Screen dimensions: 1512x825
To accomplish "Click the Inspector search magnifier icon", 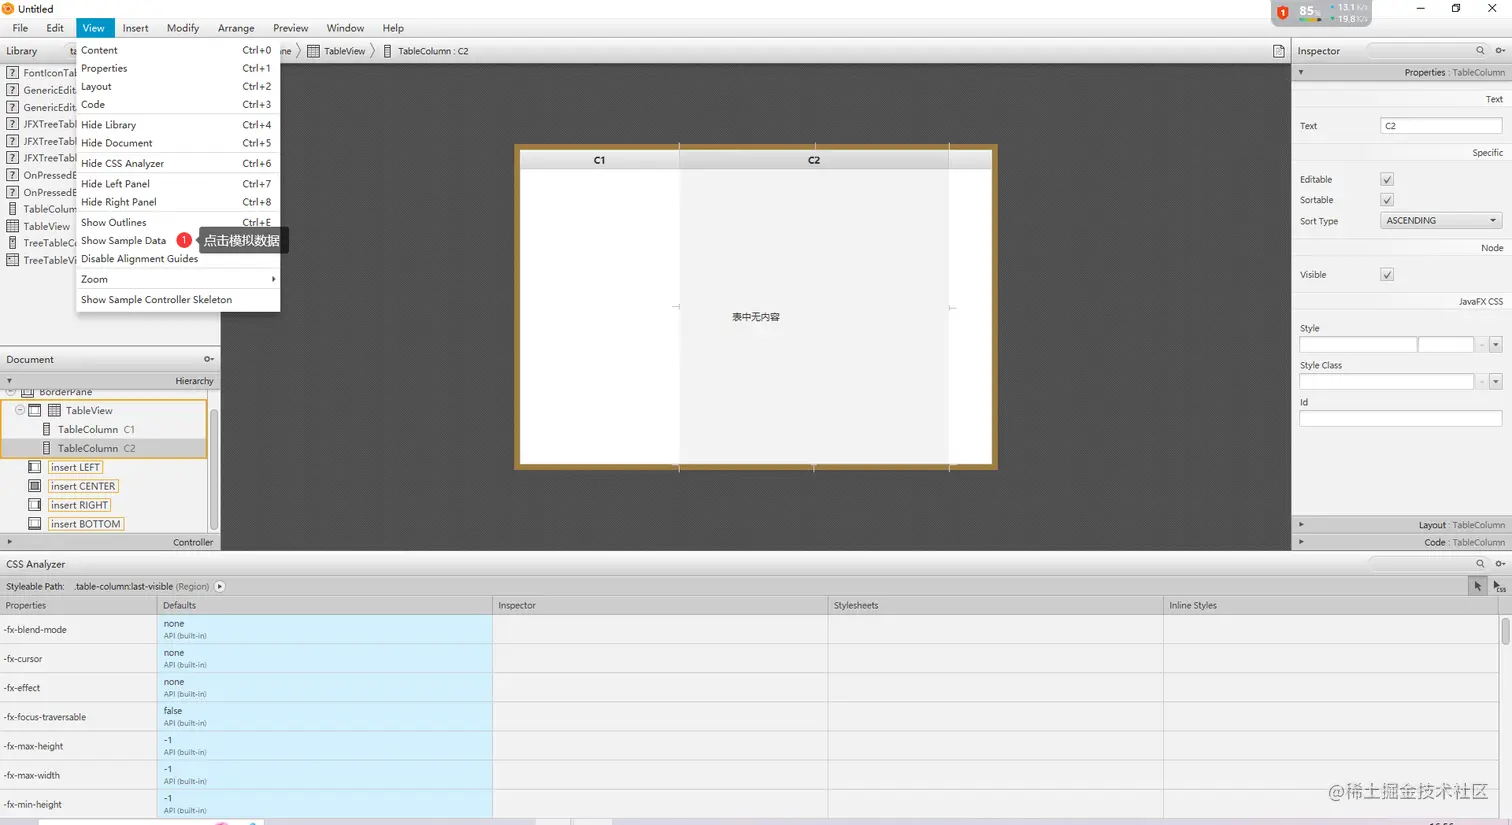I will pos(1480,50).
